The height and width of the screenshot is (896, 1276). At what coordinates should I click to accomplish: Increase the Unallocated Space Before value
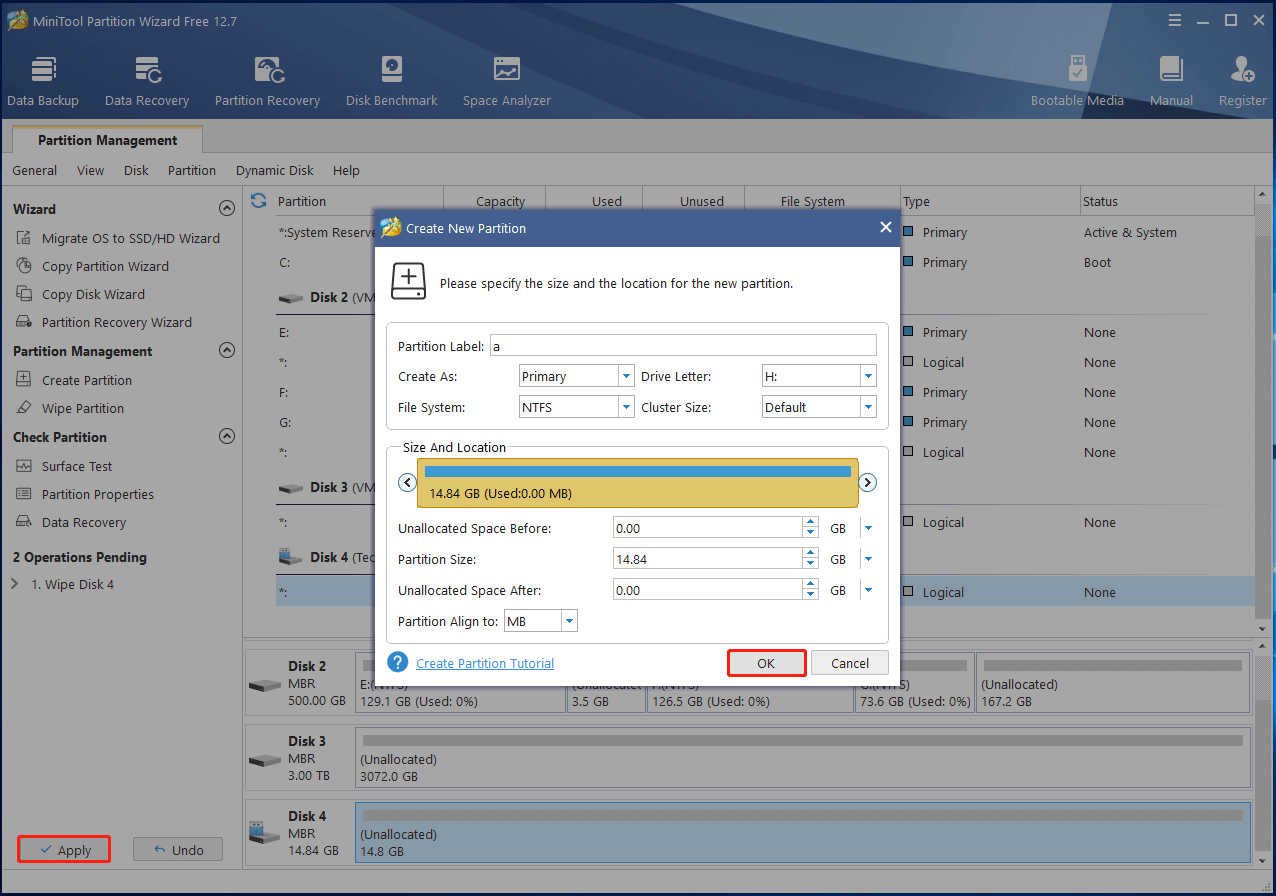(810, 523)
